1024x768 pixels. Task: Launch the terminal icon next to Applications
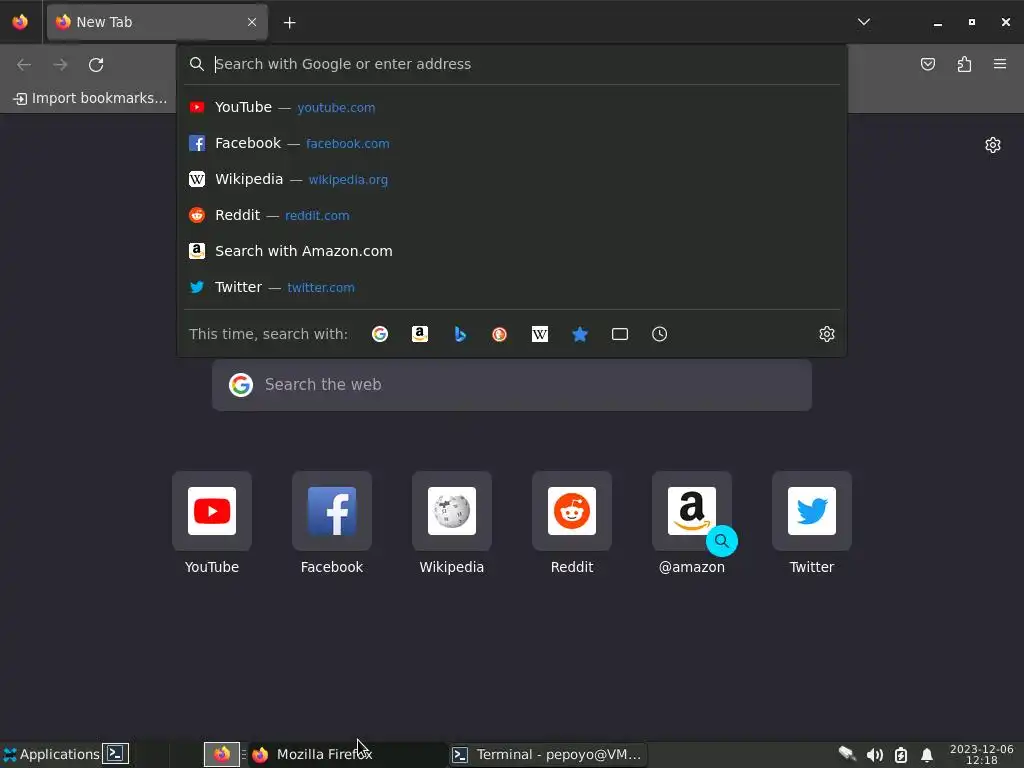pyautogui.click(x=115, y=754)
